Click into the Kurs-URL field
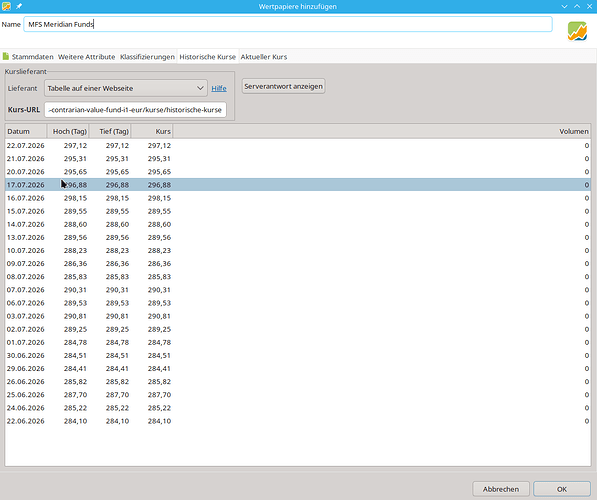This screenshot has height=500, width=597. (x=135, y=110)
